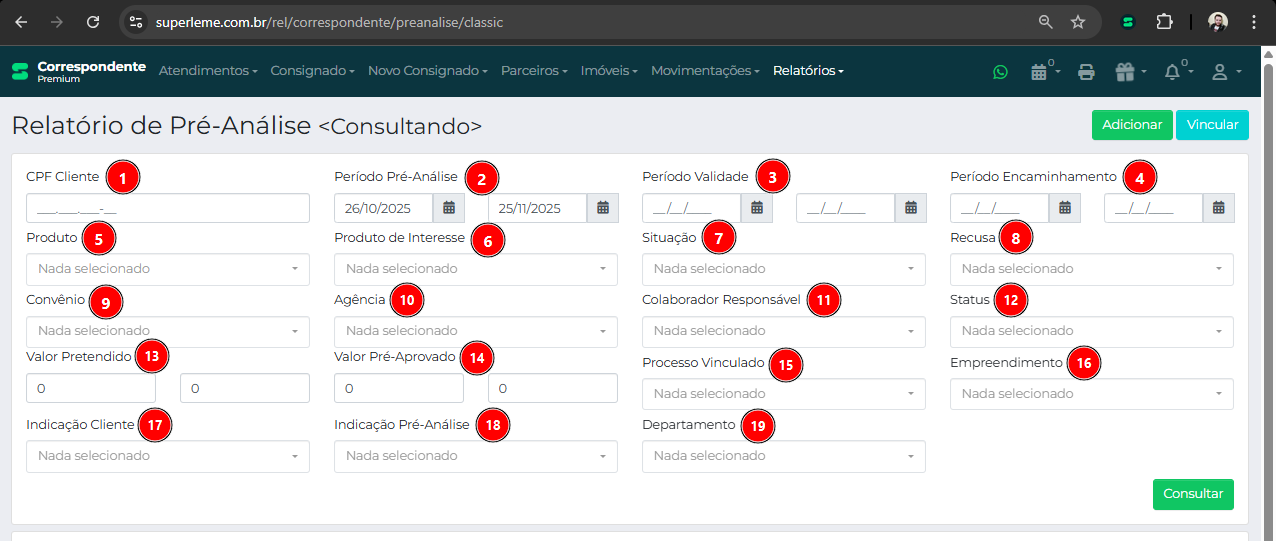
Task: Expand the Departamento dropdown
Action: pos(784,456)
